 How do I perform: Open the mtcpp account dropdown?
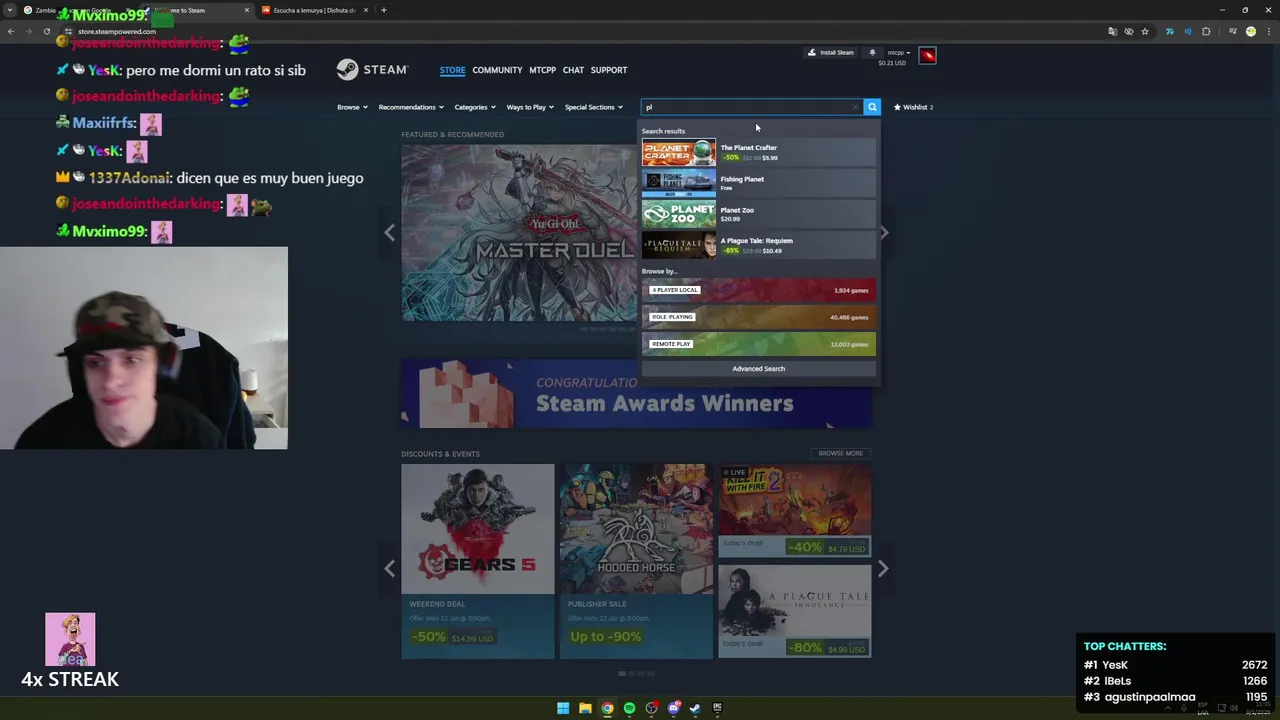898,52
